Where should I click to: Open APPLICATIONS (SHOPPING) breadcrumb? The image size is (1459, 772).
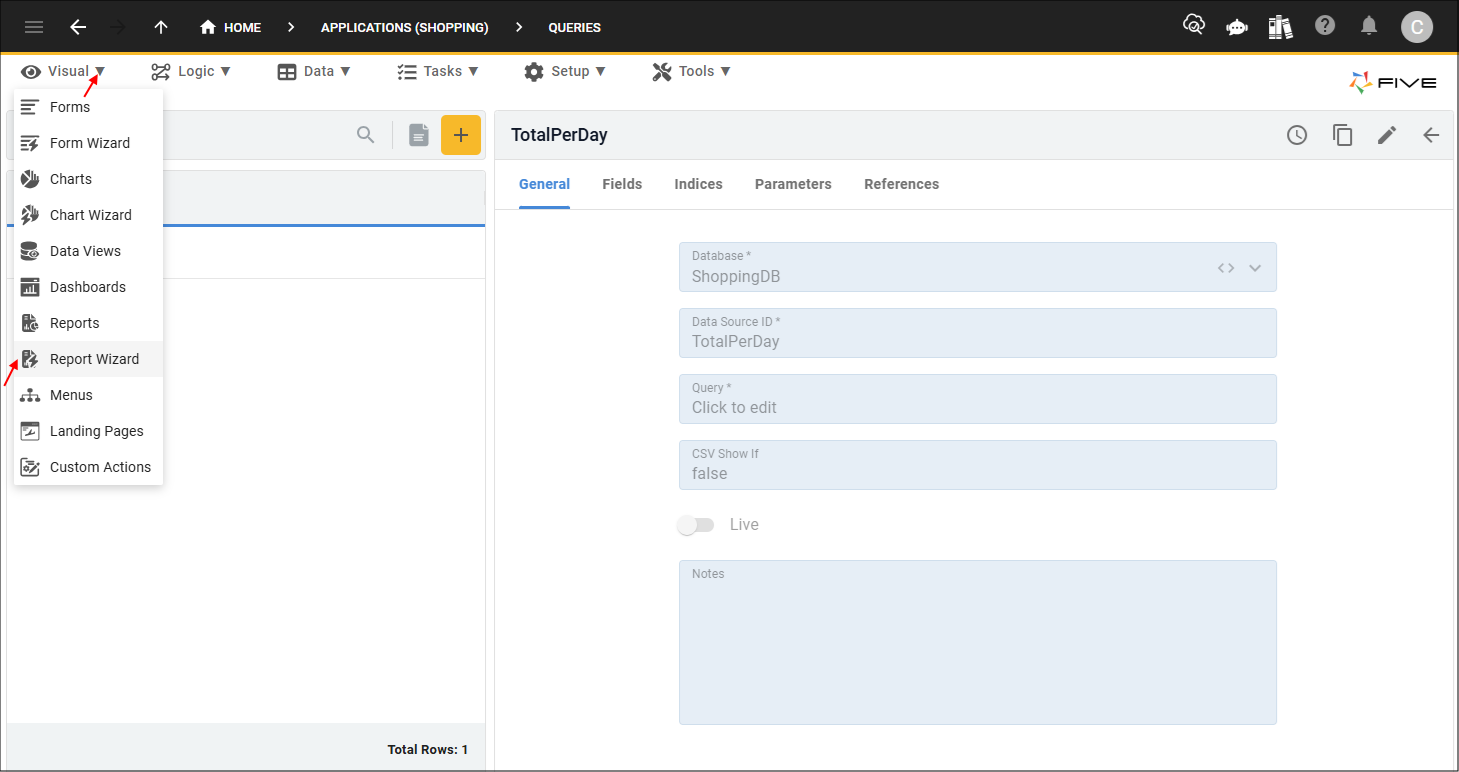pos(405,27)
